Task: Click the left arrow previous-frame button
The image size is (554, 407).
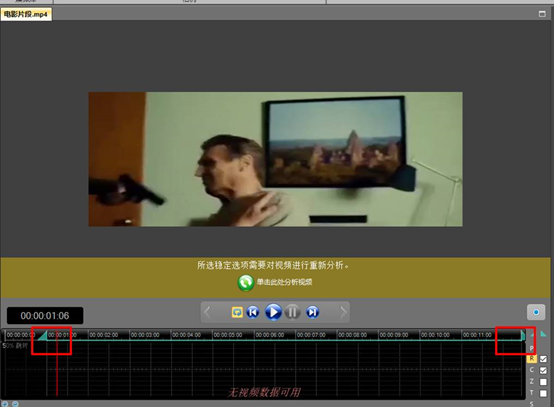Action: click(x=207, y=312)
